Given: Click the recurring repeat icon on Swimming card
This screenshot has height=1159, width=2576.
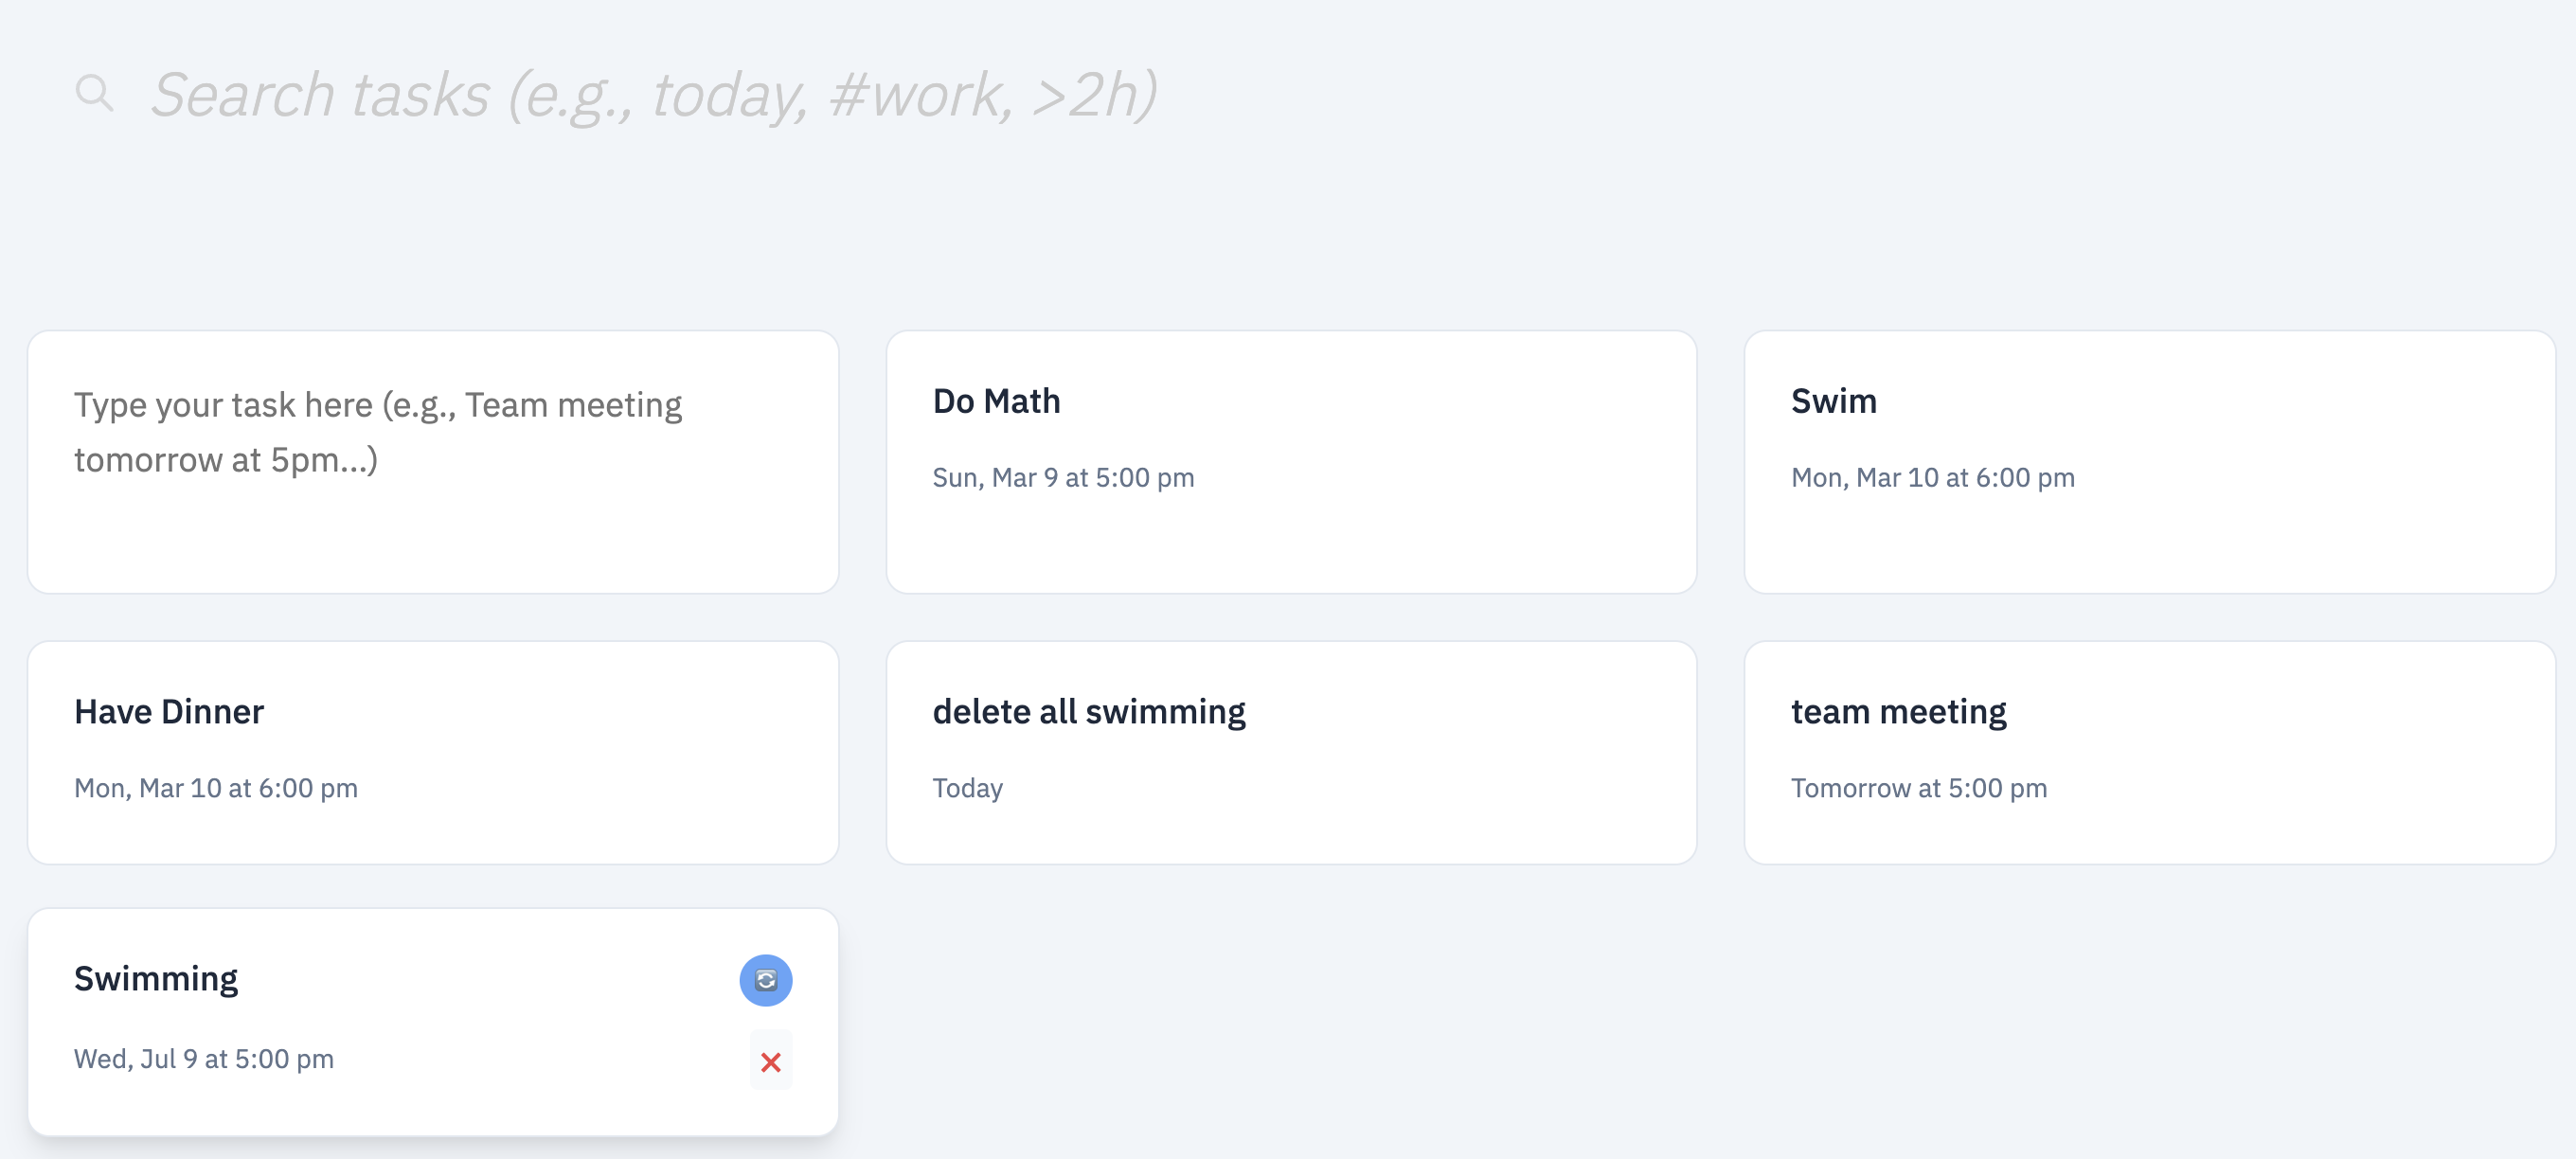Looking at the screenshot, I should [768, 980].
